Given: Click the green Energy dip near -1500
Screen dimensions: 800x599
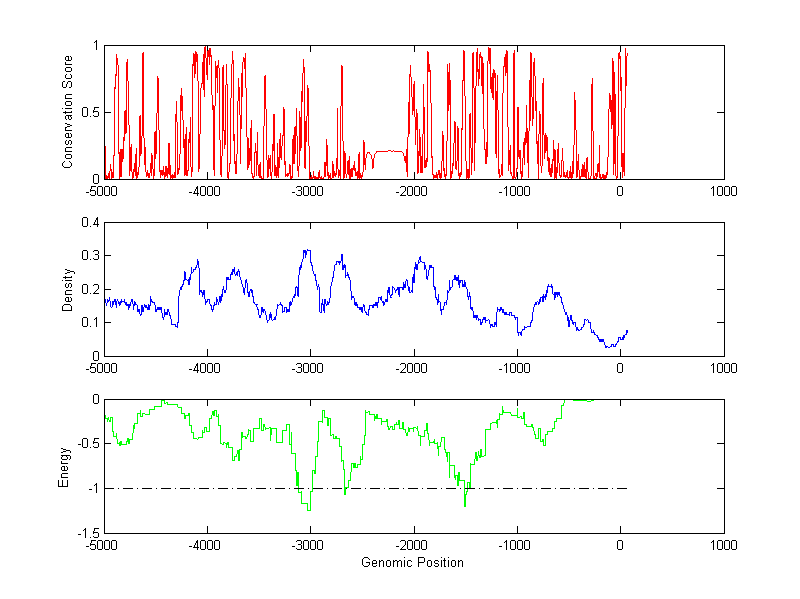Looking at the screenshot, I should 464,504.
